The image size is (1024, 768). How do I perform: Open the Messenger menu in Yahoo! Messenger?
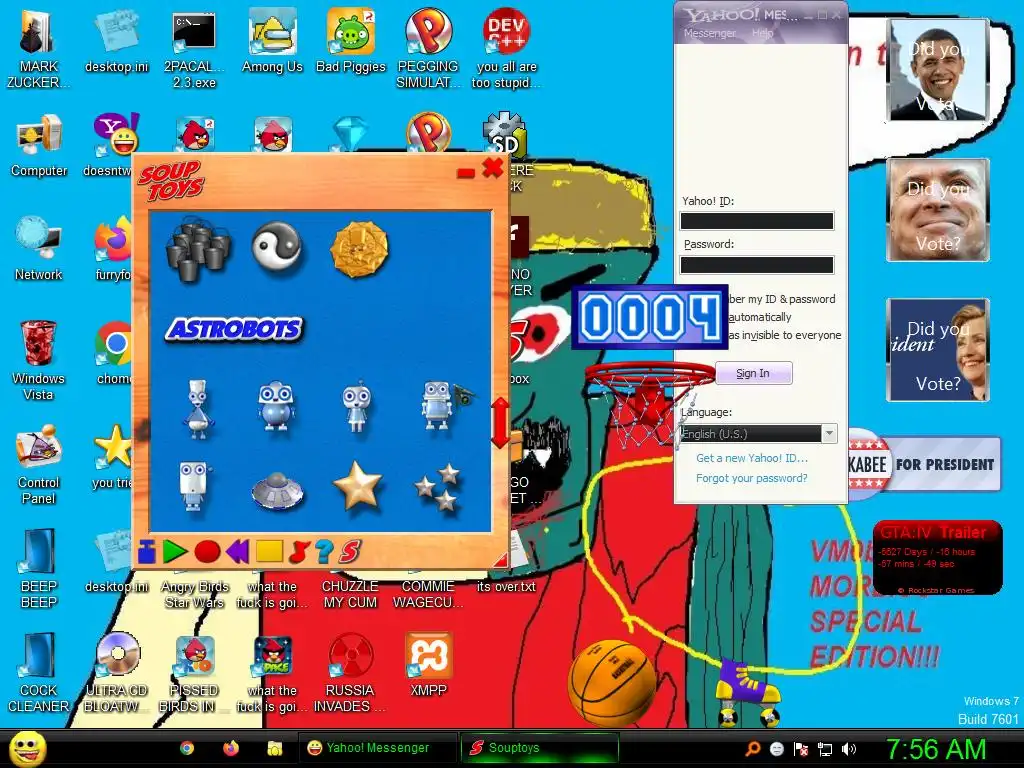point(709,33)
